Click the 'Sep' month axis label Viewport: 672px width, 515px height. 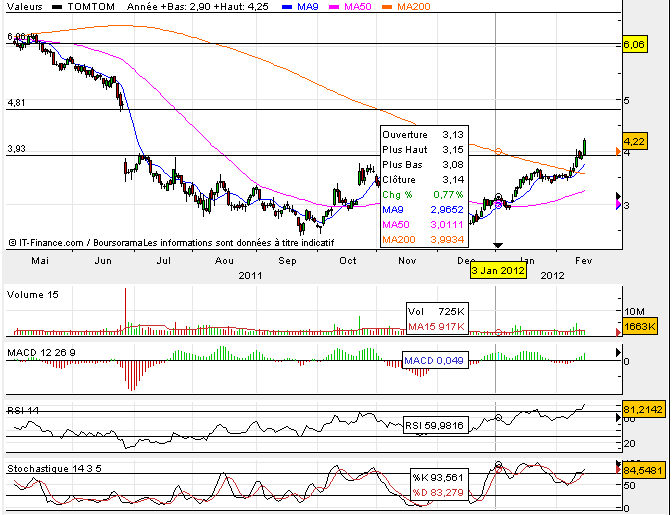[287, 261]
